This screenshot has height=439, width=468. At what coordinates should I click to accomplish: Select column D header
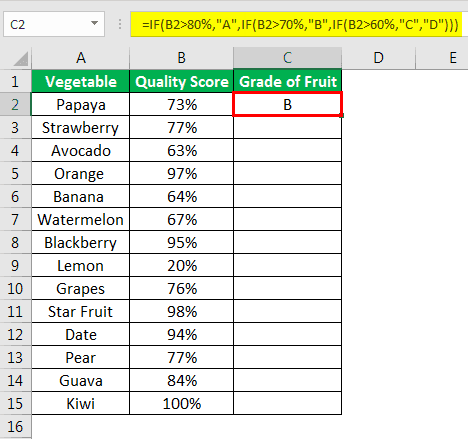tap(378, 58)
